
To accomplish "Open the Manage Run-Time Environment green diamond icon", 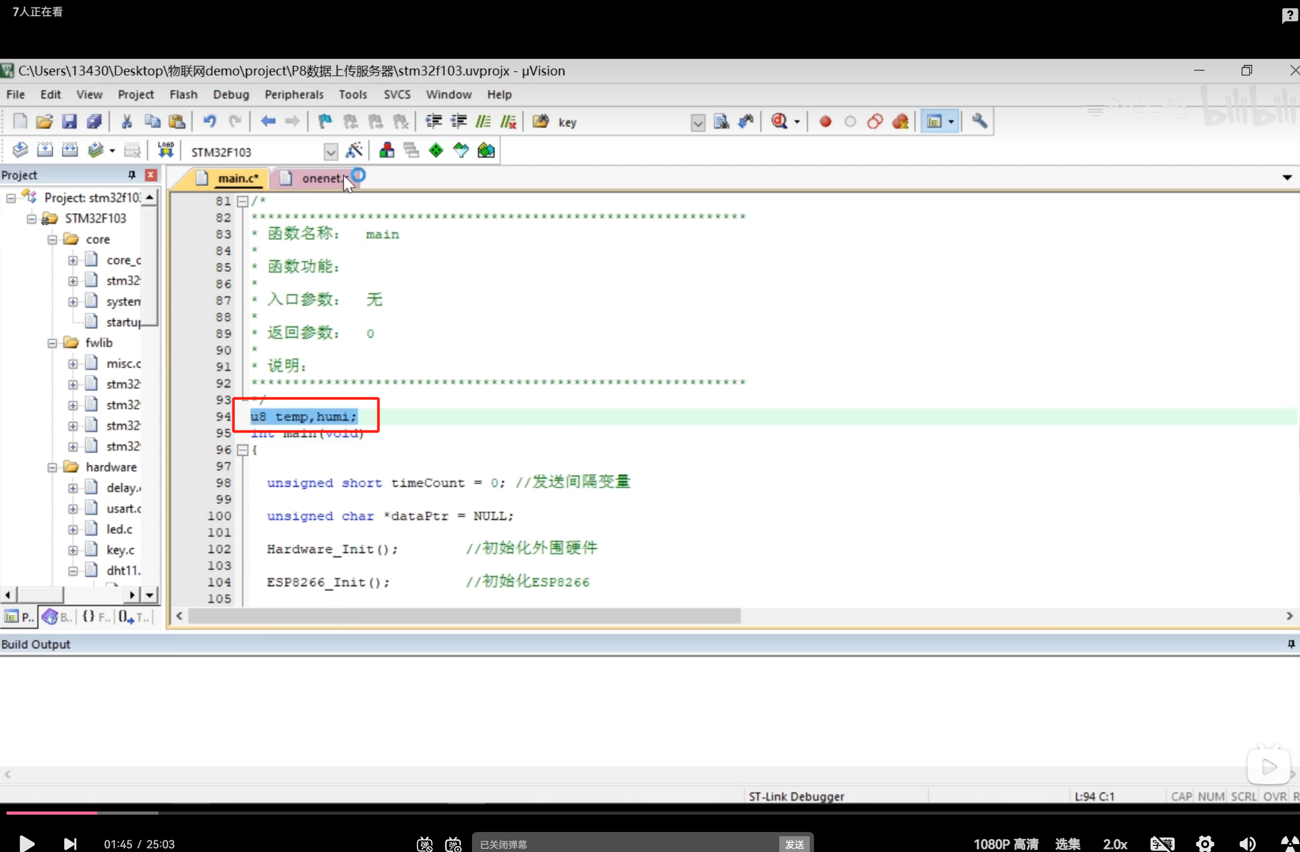I will [436, 151].
